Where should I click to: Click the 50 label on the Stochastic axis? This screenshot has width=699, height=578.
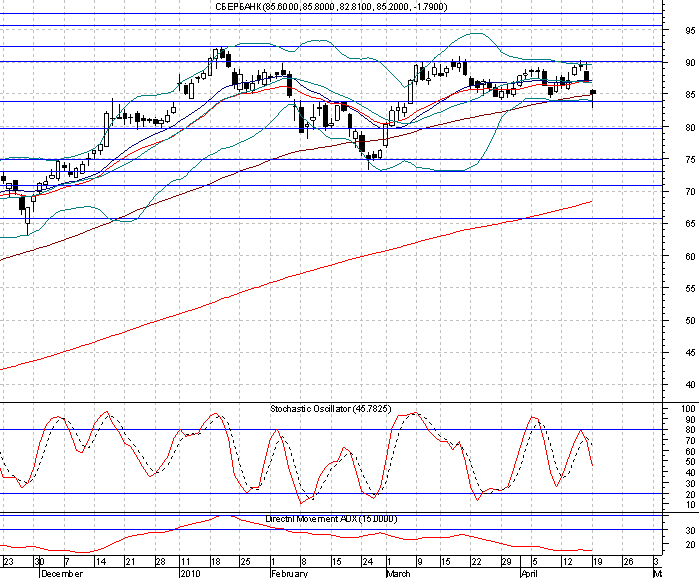coord(690,462)
